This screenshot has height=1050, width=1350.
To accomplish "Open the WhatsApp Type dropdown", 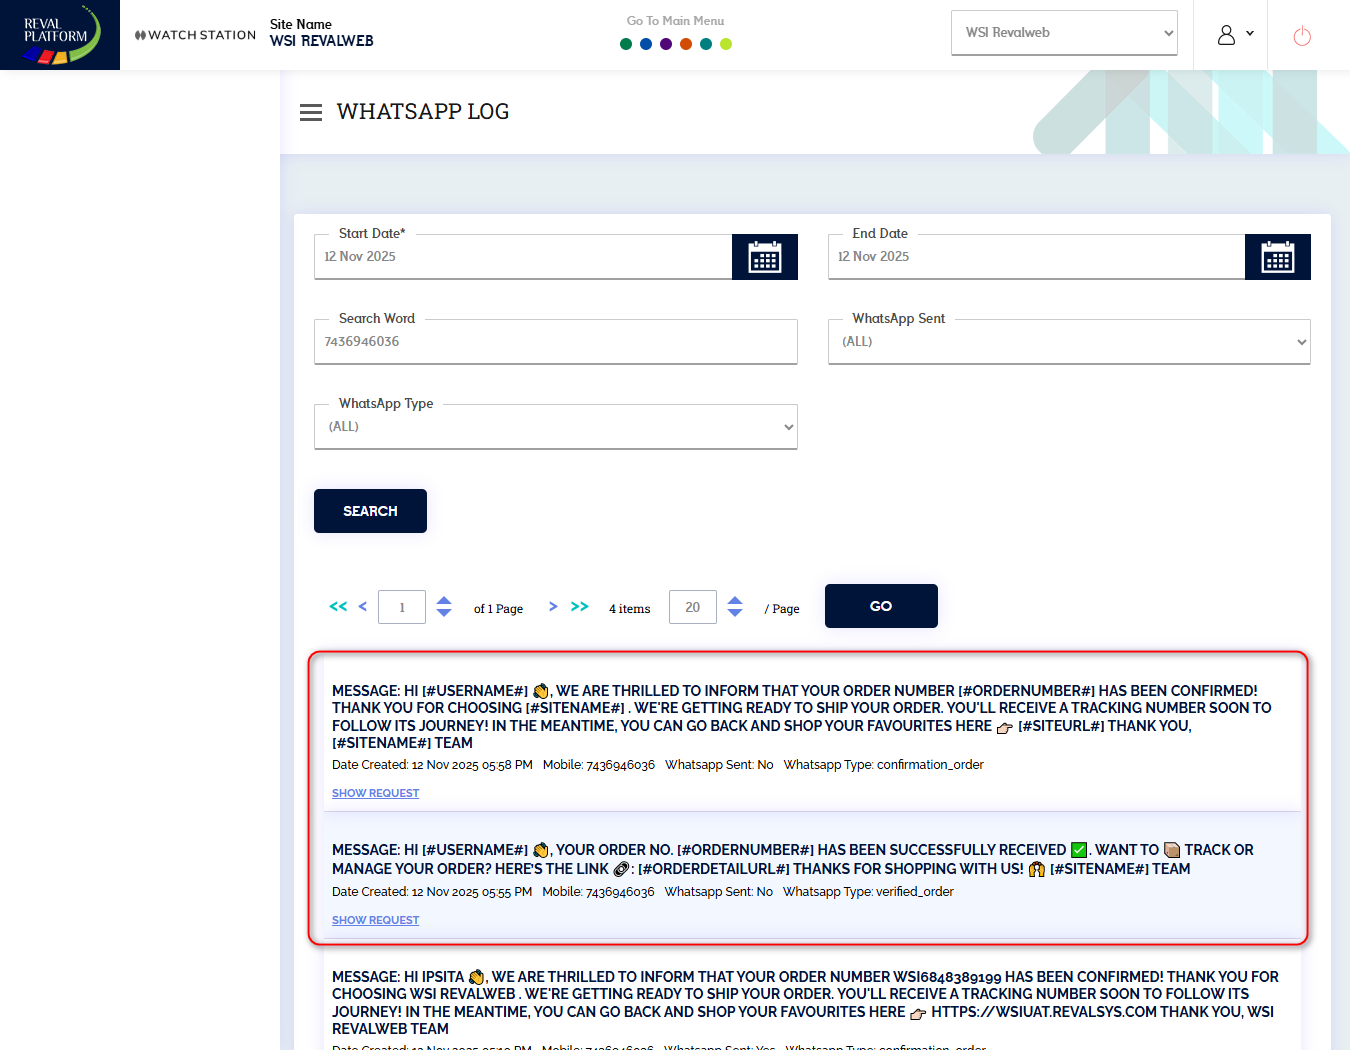I will pos(555,427).
